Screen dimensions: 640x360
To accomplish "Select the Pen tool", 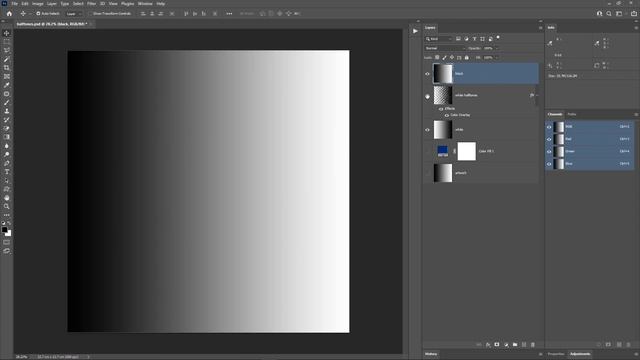I will 7,163.
